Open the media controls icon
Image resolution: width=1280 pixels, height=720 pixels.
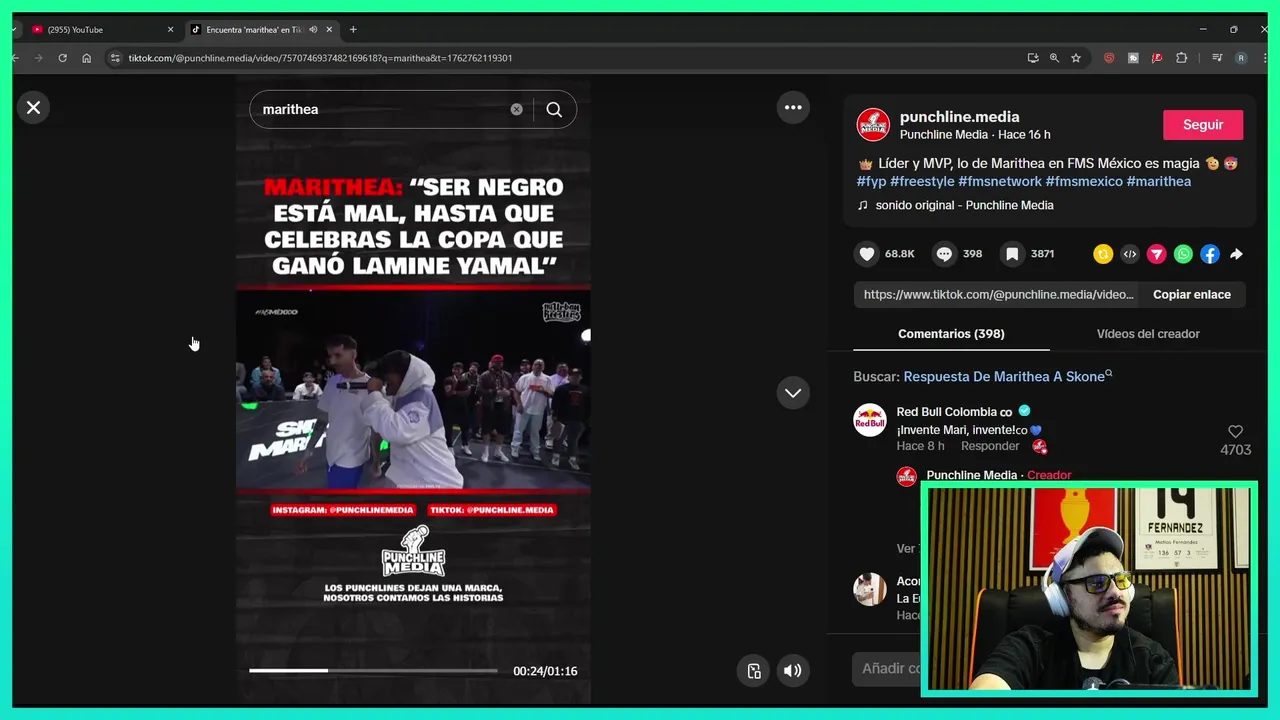[1217, 58]
